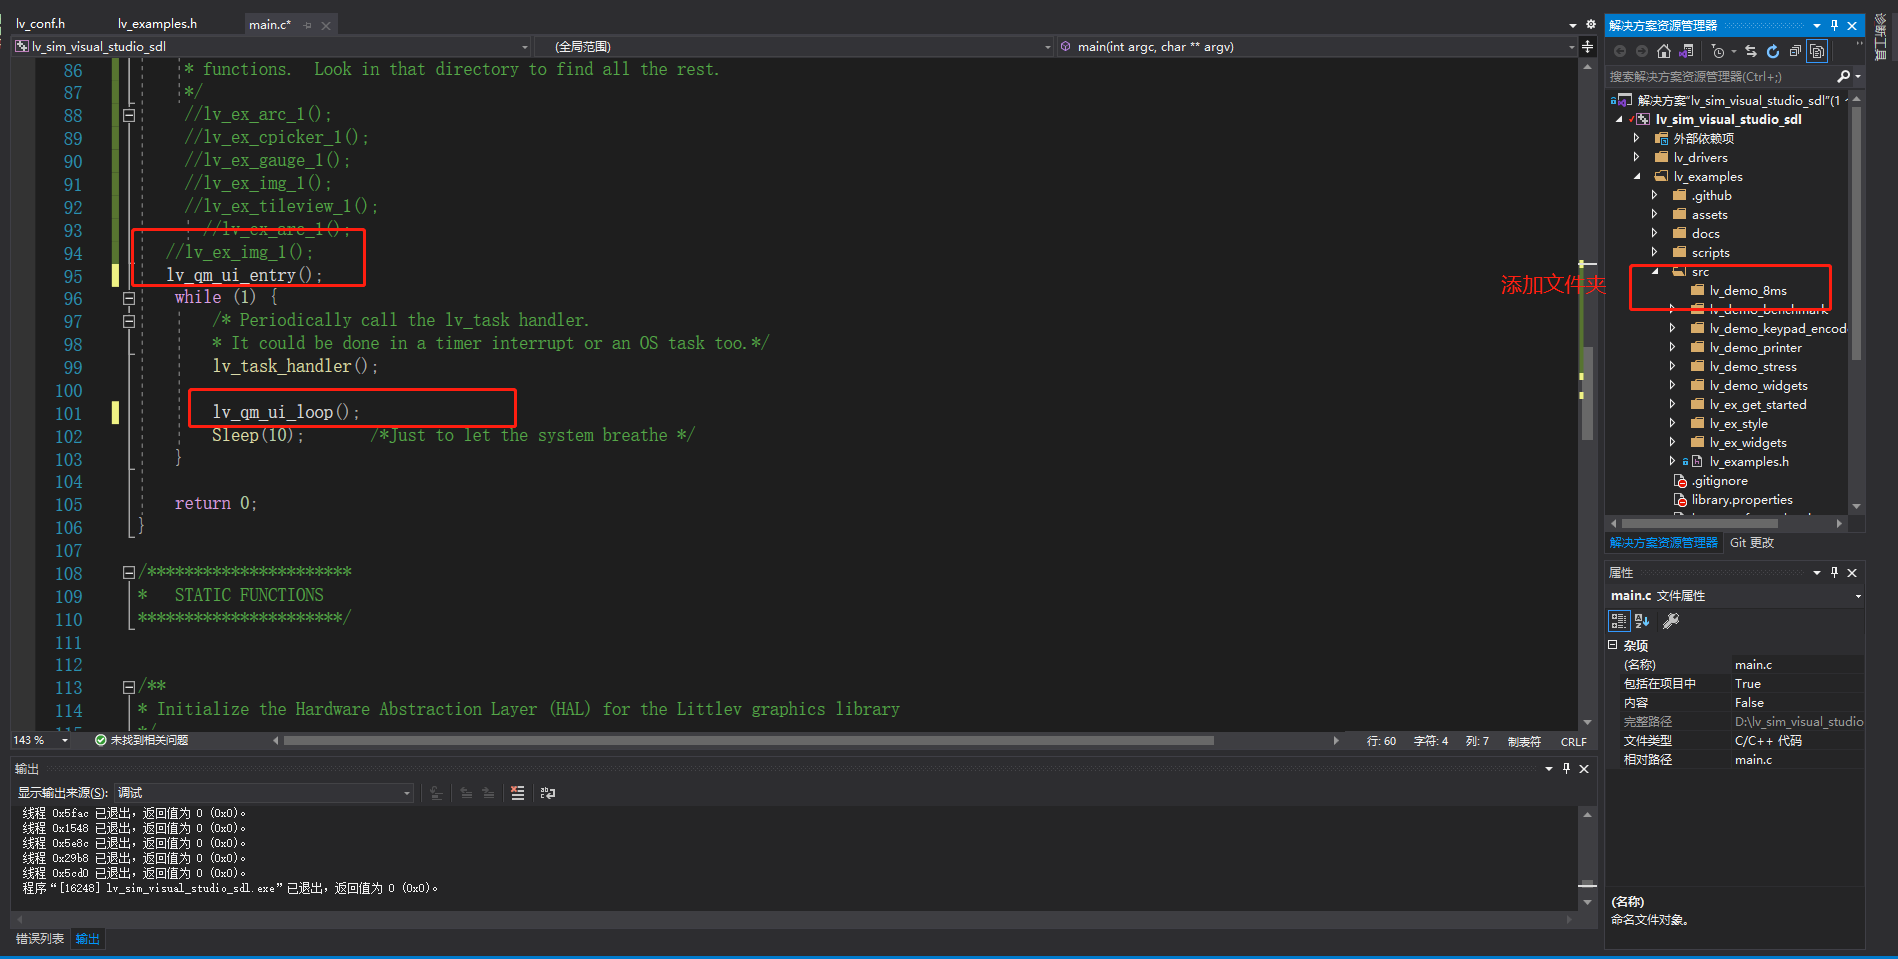Click the find message in code icon in Output

point(436,793)
